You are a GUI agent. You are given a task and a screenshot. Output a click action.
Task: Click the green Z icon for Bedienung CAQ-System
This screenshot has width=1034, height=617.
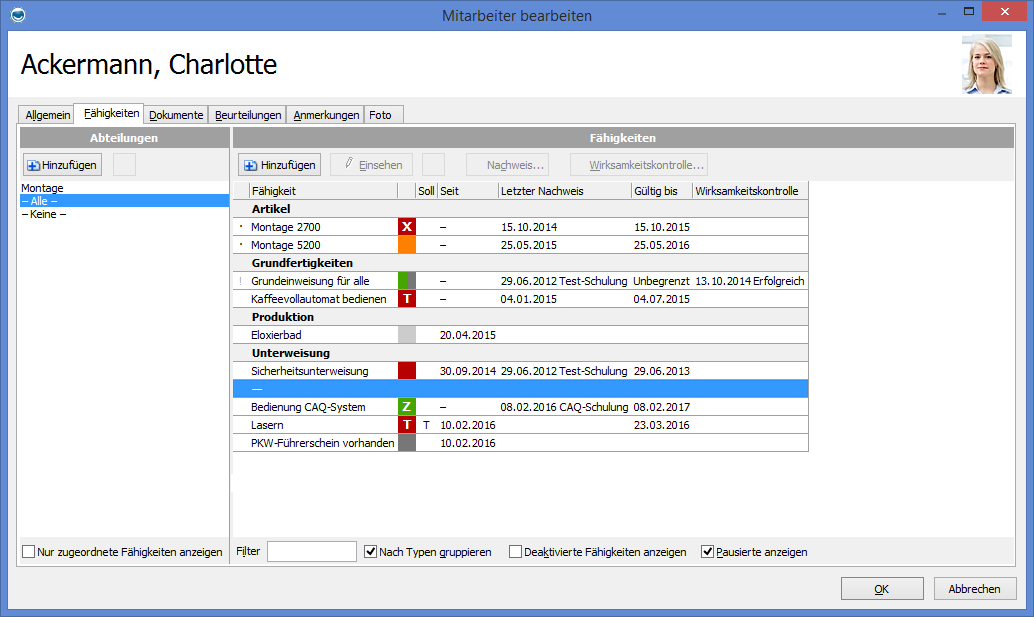[x=406, y=407]
